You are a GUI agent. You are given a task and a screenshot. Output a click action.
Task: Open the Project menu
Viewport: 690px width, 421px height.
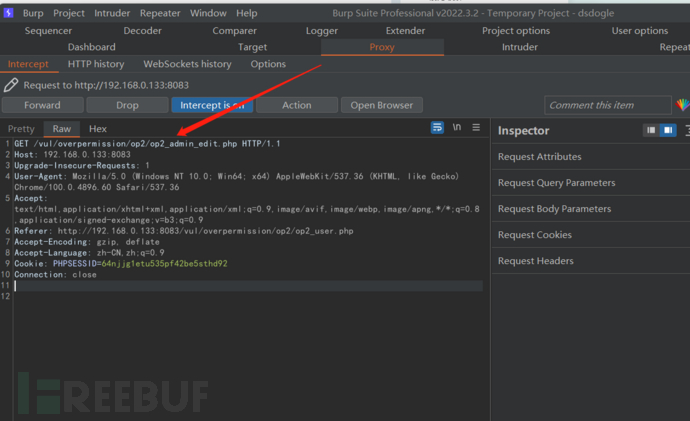pyautogui.click(x=69, y=13)
